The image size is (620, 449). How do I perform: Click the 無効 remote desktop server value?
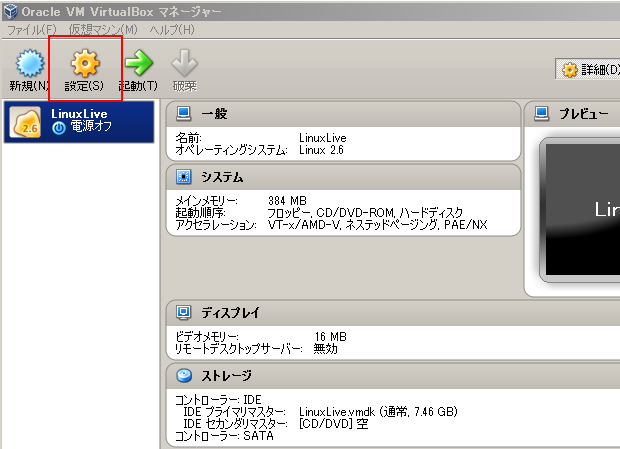[x=325, y=349]
